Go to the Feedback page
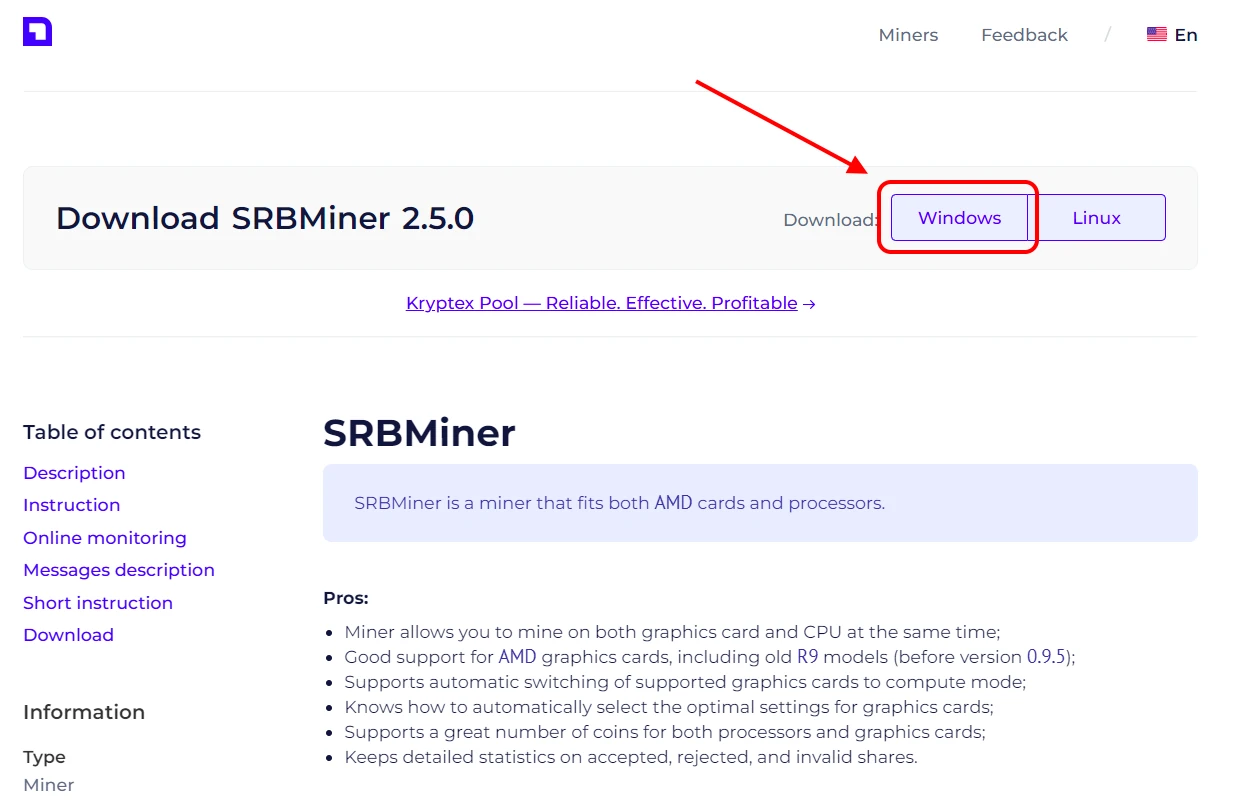The image size is (1238, 806). click(1024, 35)
